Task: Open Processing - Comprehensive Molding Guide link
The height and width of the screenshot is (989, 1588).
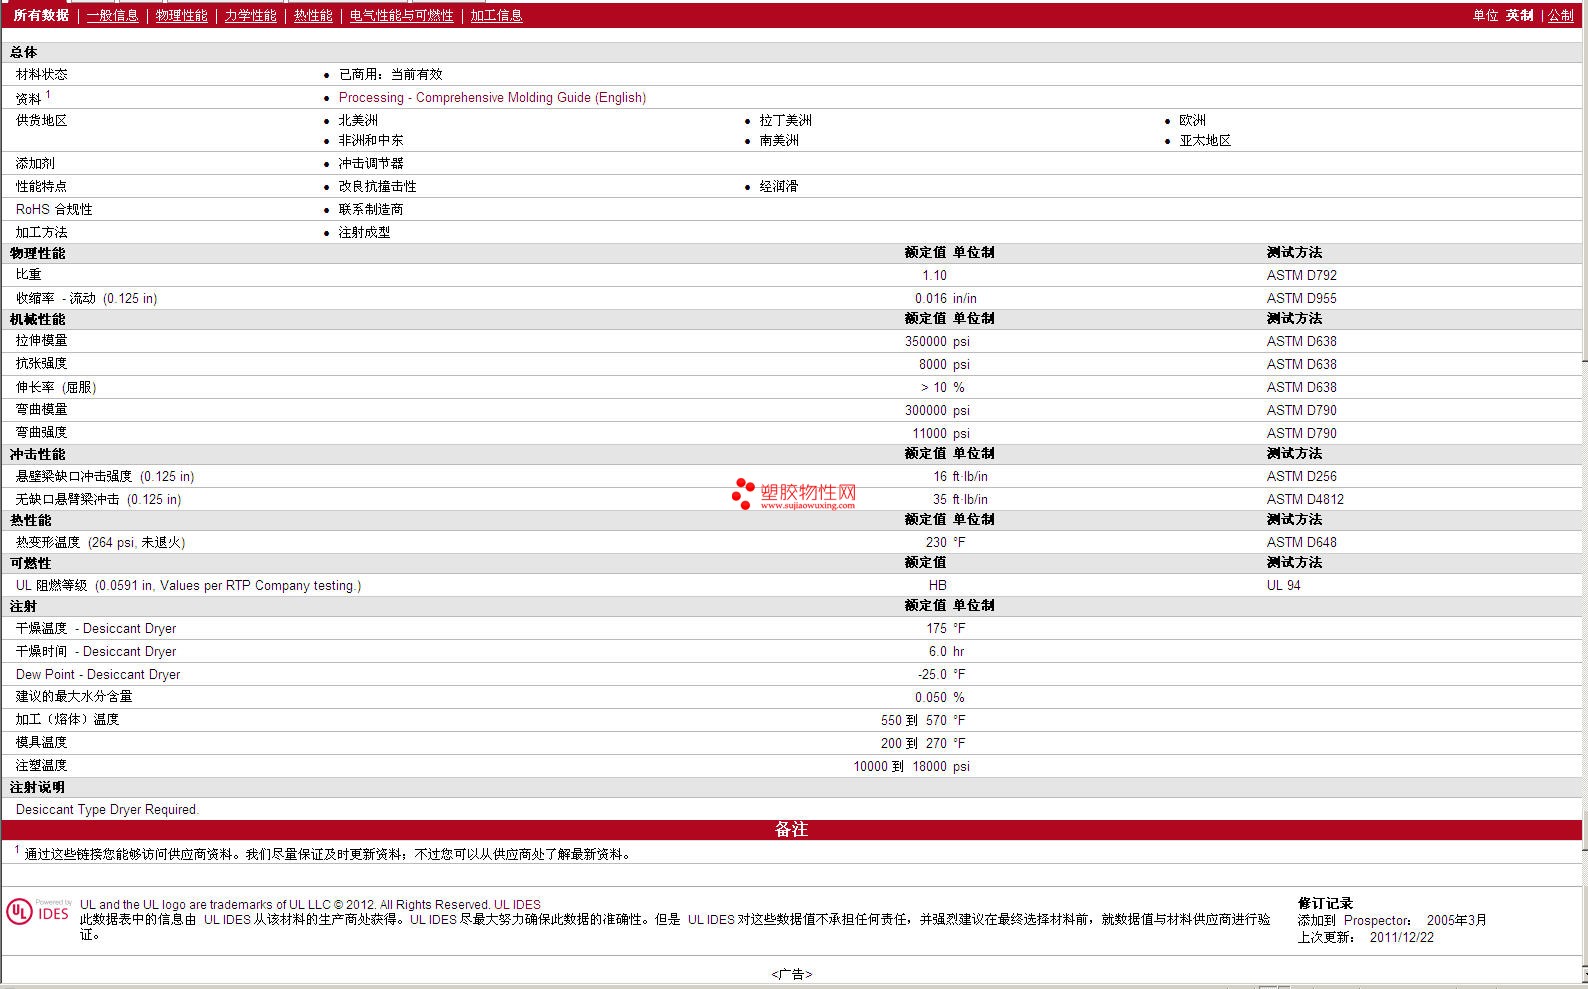Action: click(x=492, y=97)
